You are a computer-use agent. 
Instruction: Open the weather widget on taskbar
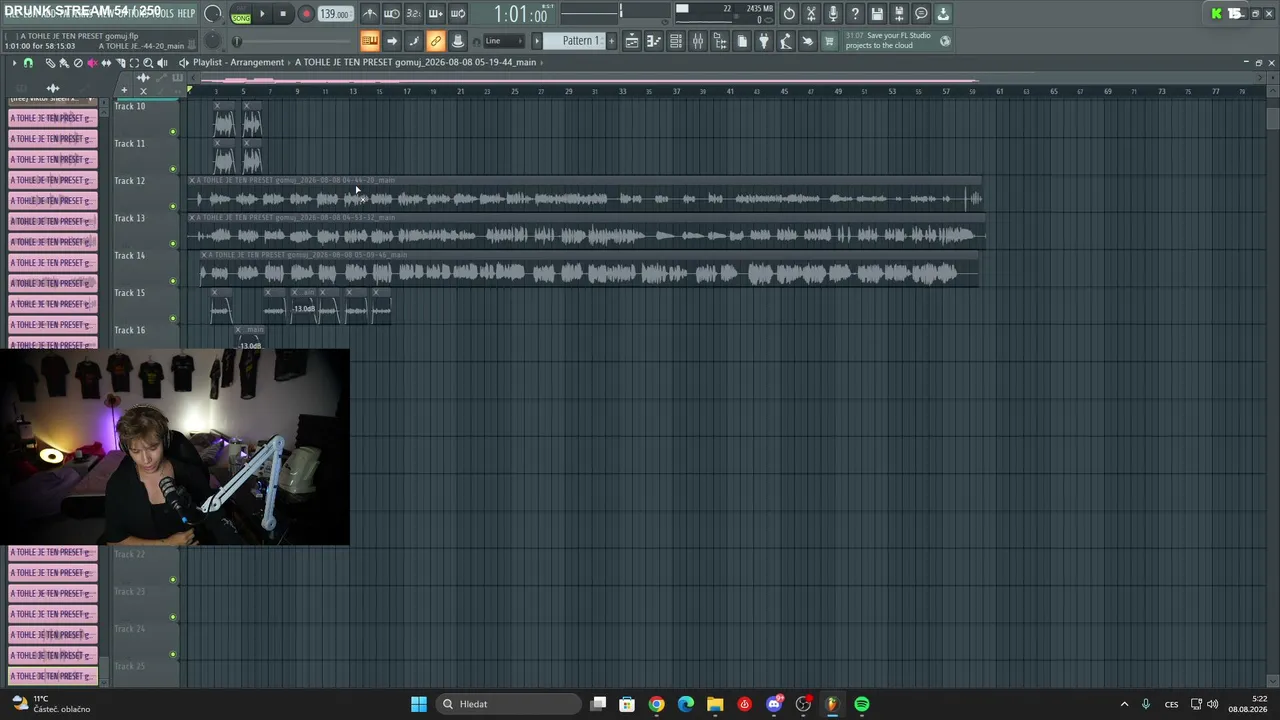click(50, 704)
